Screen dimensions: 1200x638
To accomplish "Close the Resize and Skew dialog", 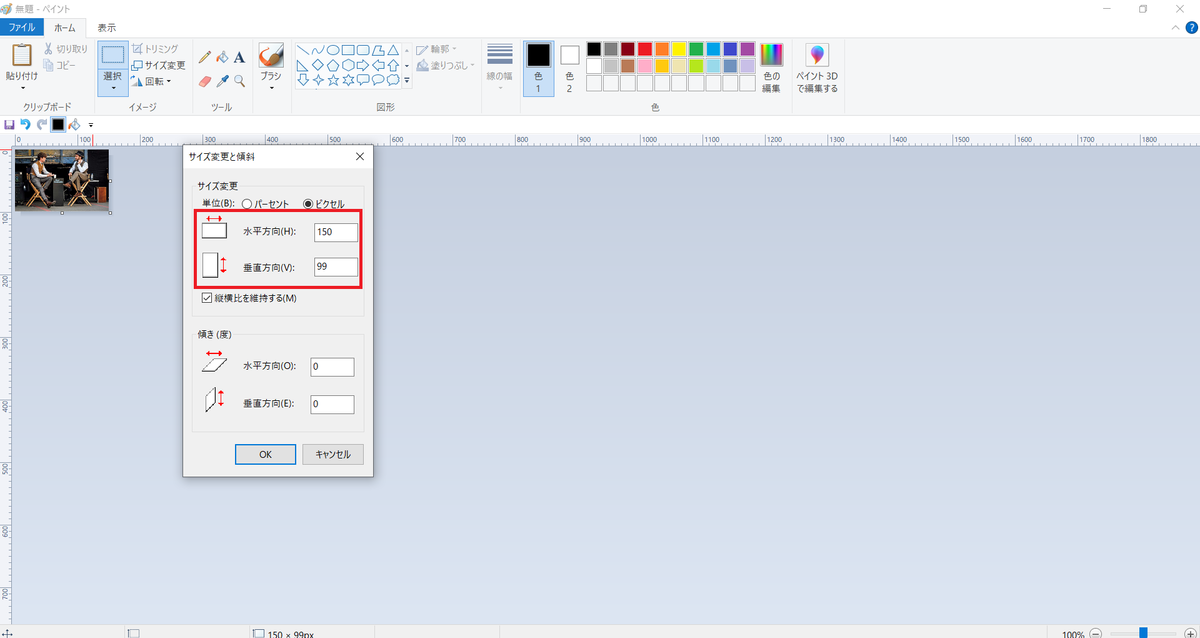I will click(x=360, y=157).
